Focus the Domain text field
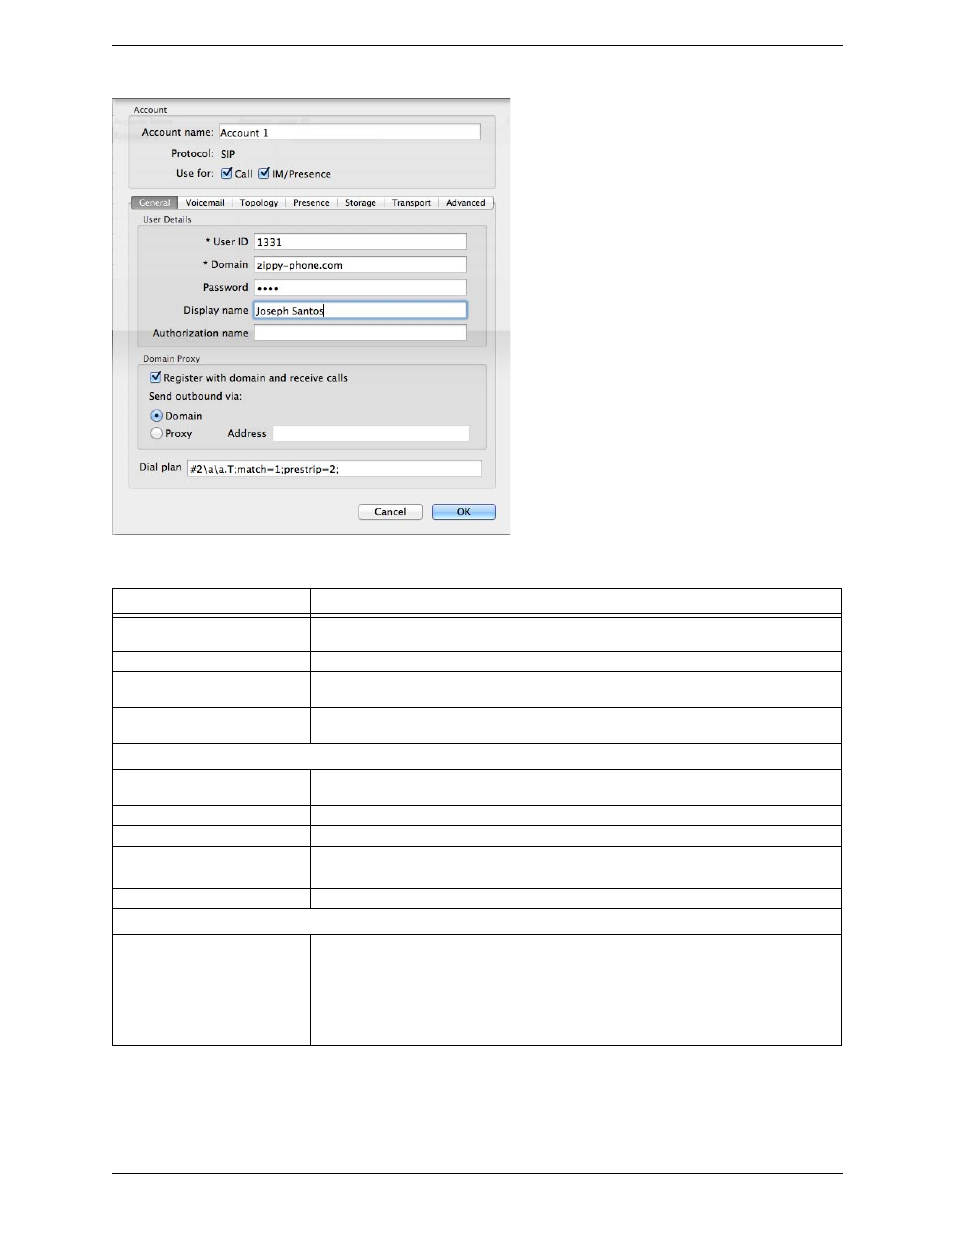The width and height of the screenshot is (954, 1235). coord(360,265)
